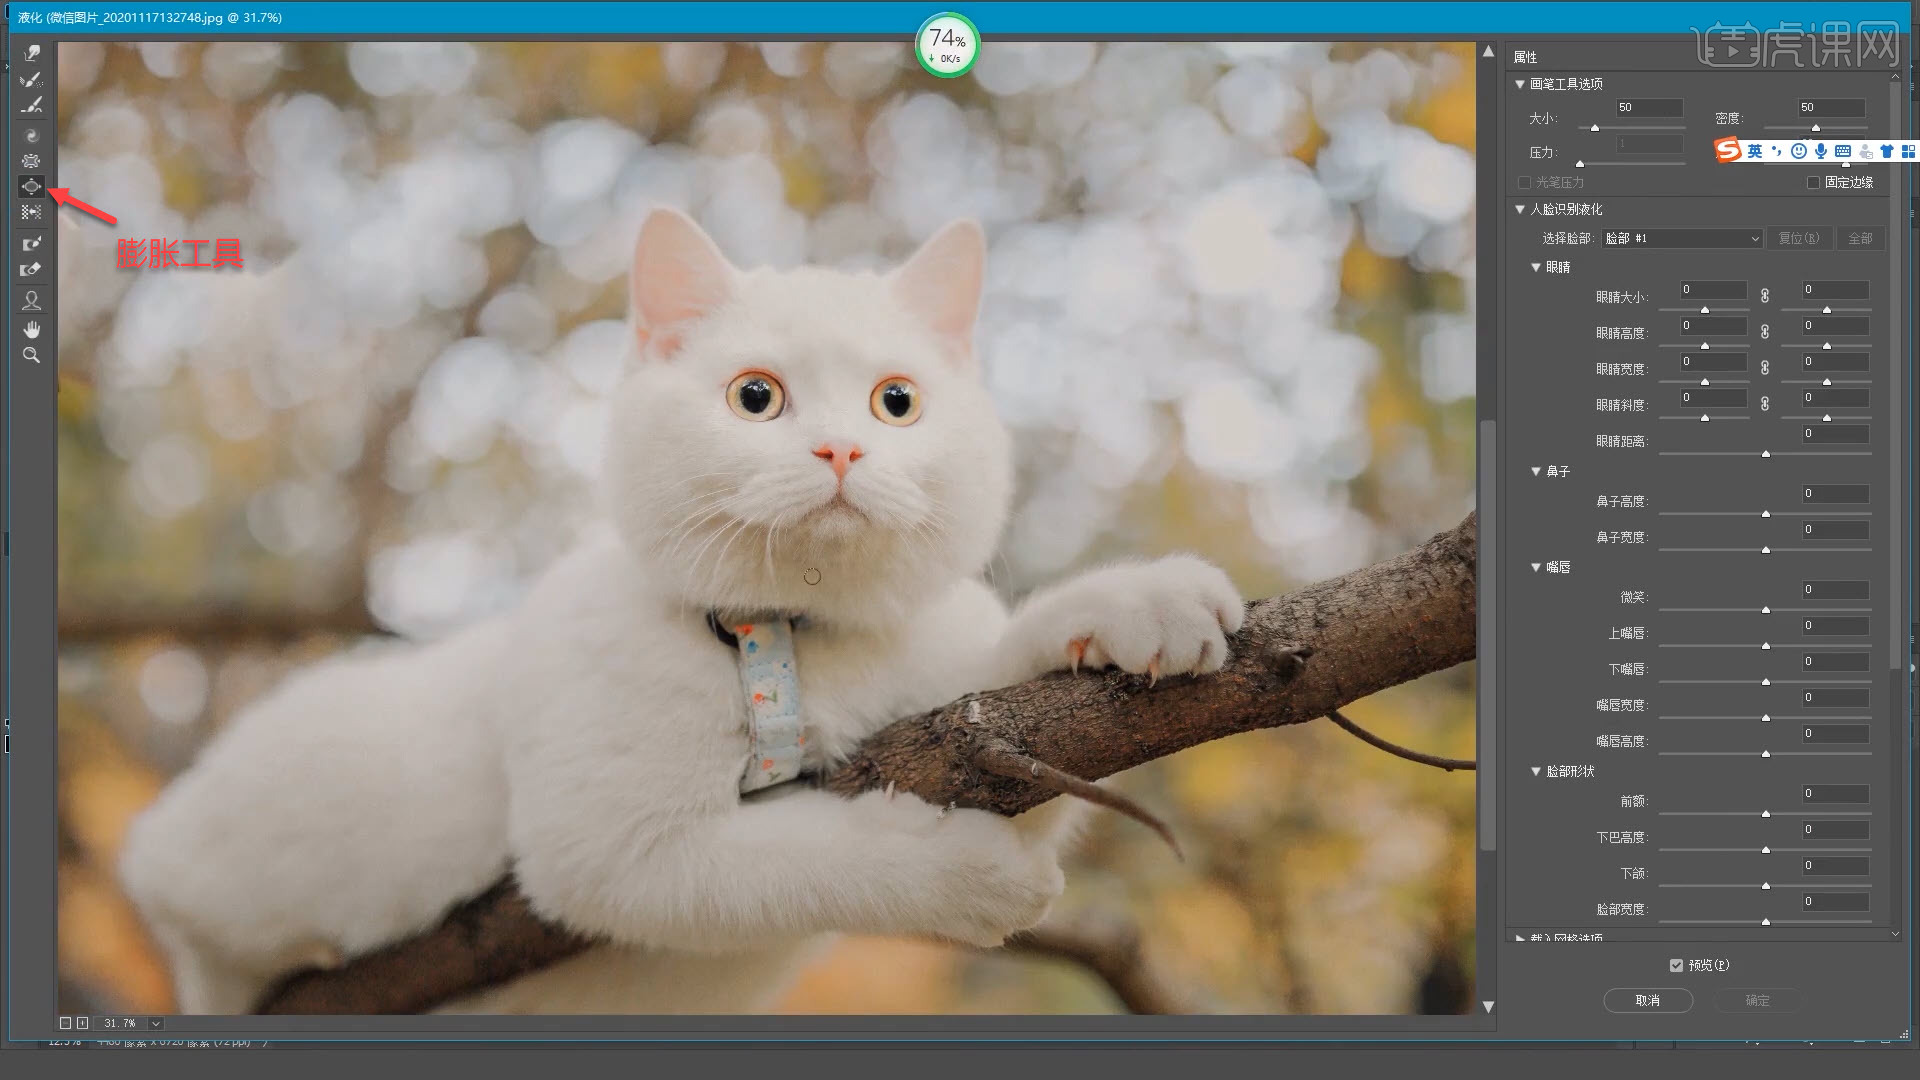The image size is (1920, 1080).
Task: Select the Reconstruct tool
Action: point(32,79)
